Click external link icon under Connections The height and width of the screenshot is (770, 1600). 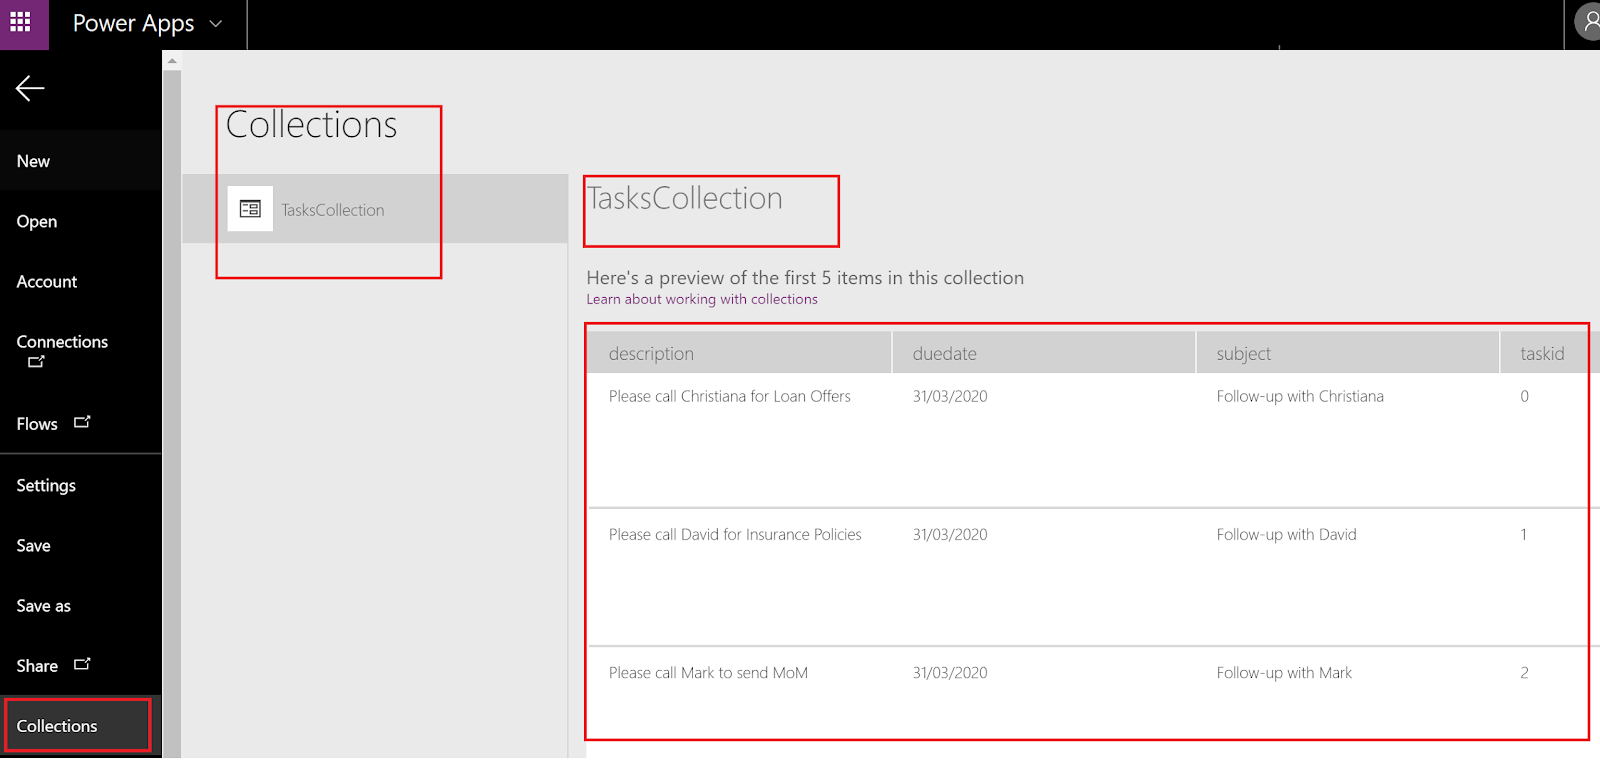click(36, 362)
